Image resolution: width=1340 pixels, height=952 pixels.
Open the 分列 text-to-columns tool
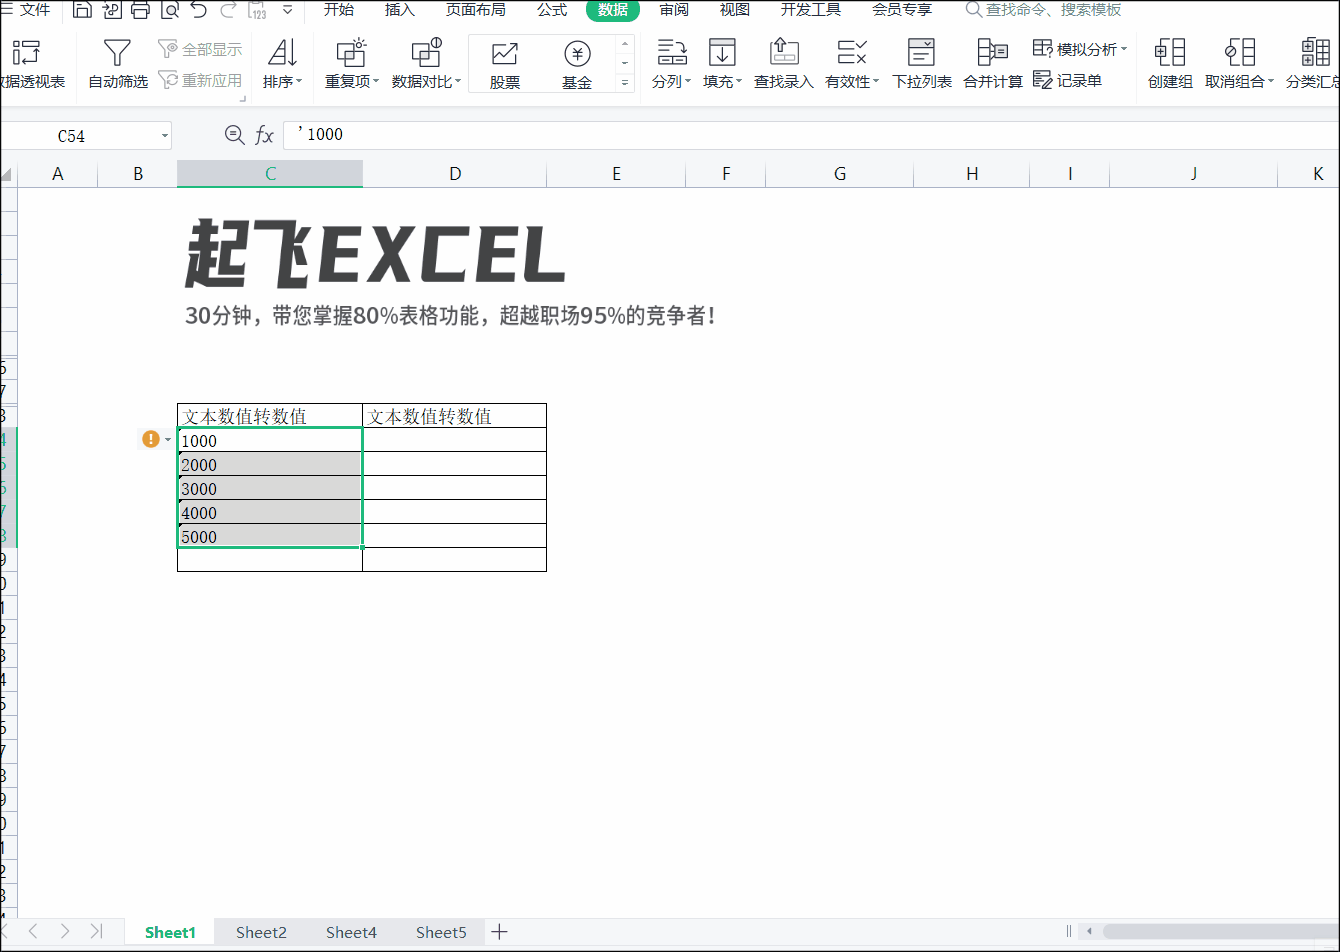click(672, 64)
